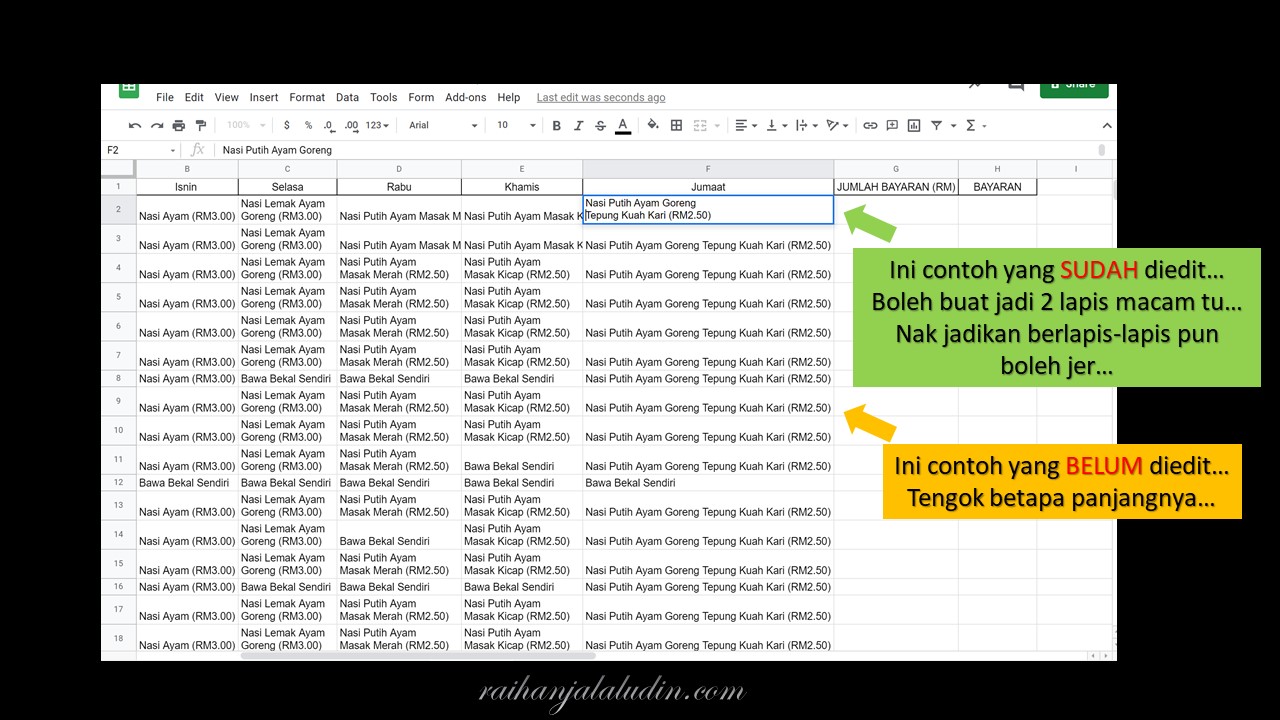Format selection as percent
The image size is (1280, 720).
click(x=308, y=126)
